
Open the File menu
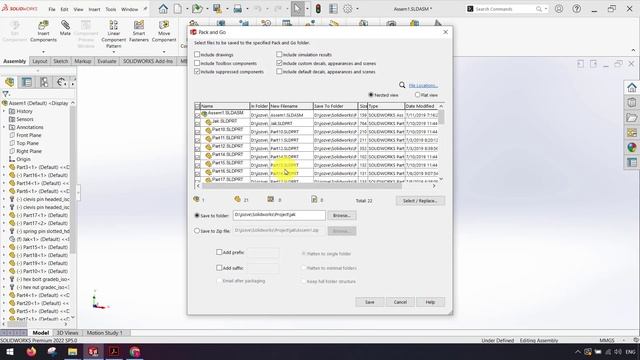(52, 9)
